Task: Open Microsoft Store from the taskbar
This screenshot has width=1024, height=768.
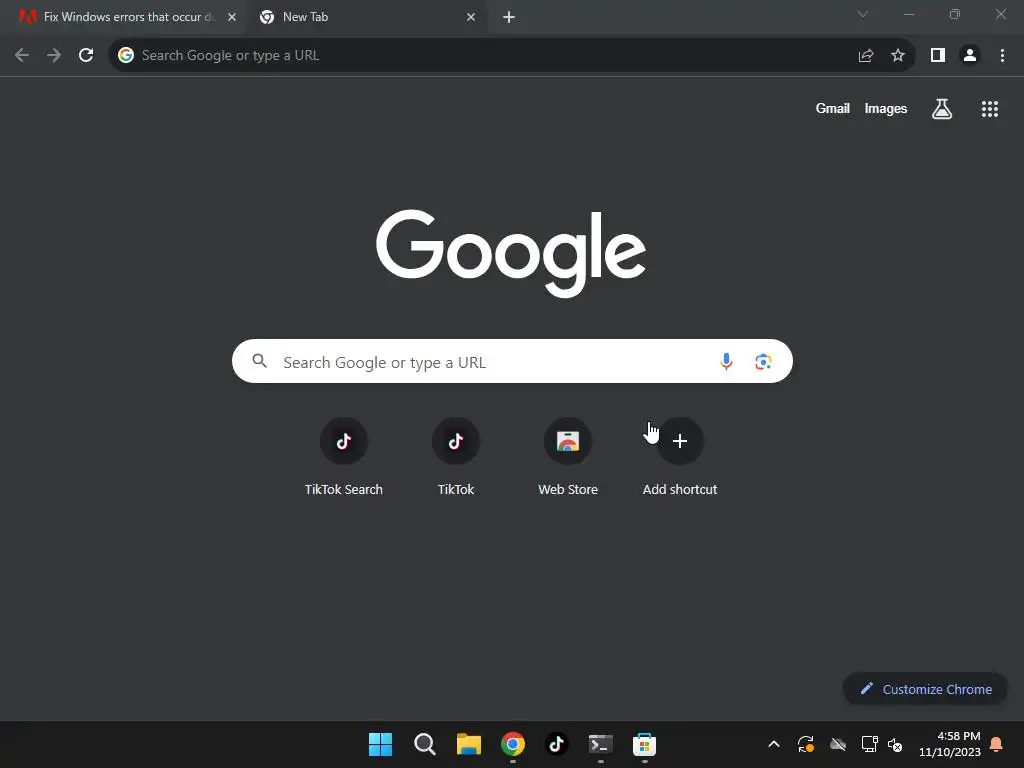Action: click(644, 744)
